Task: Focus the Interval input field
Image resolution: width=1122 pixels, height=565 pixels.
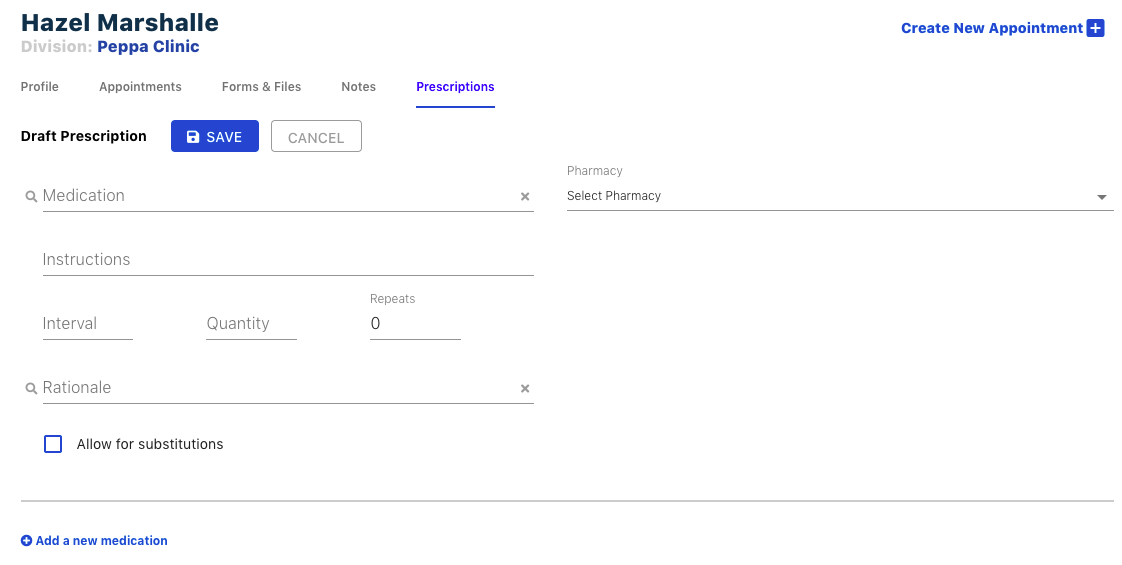Action: click(x=87, y=324)
